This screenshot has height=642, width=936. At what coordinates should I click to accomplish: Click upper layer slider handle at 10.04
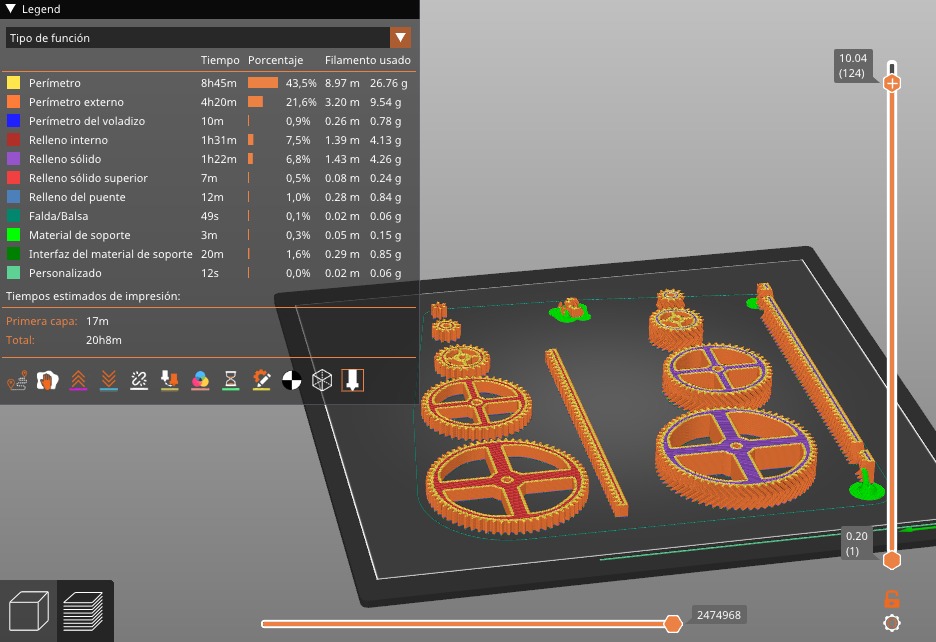pyautogui.click(x=892, y=83)
